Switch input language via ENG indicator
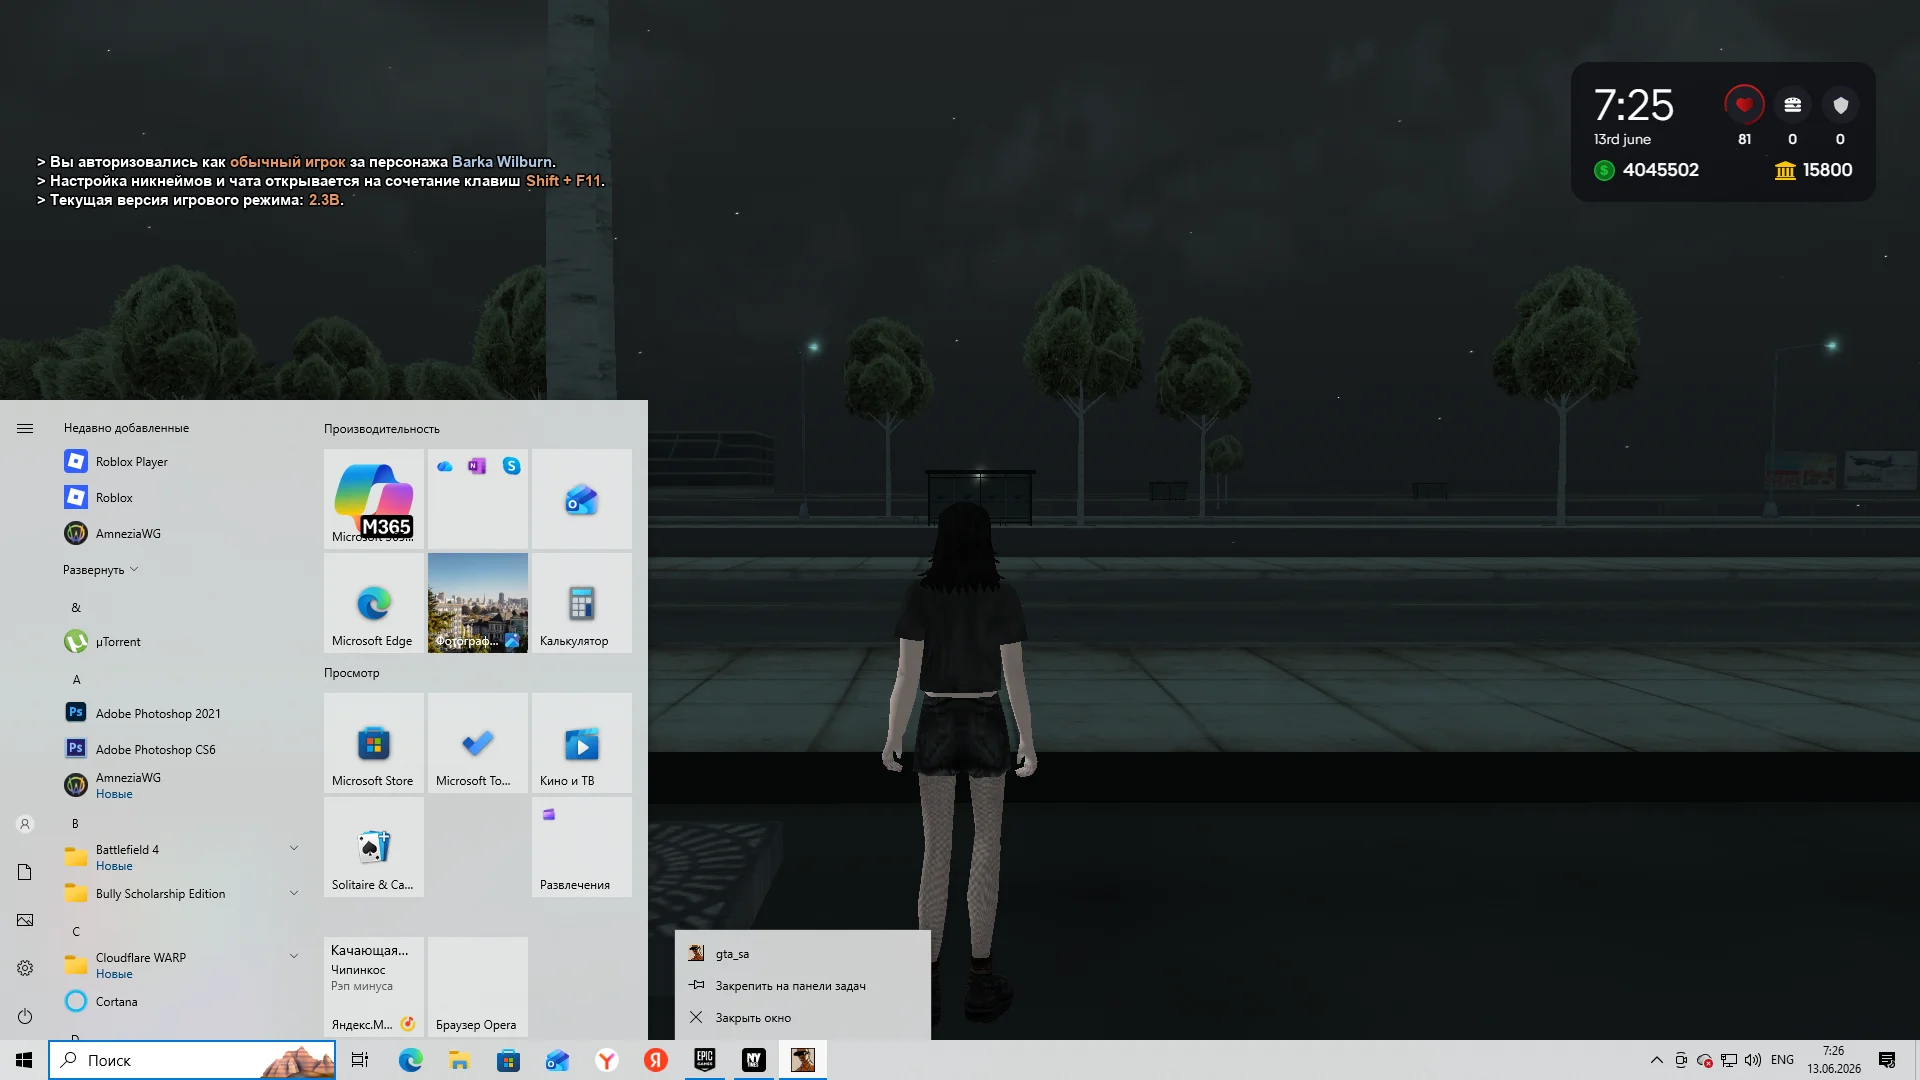1920x1080 pixels. point(1782,1060)
